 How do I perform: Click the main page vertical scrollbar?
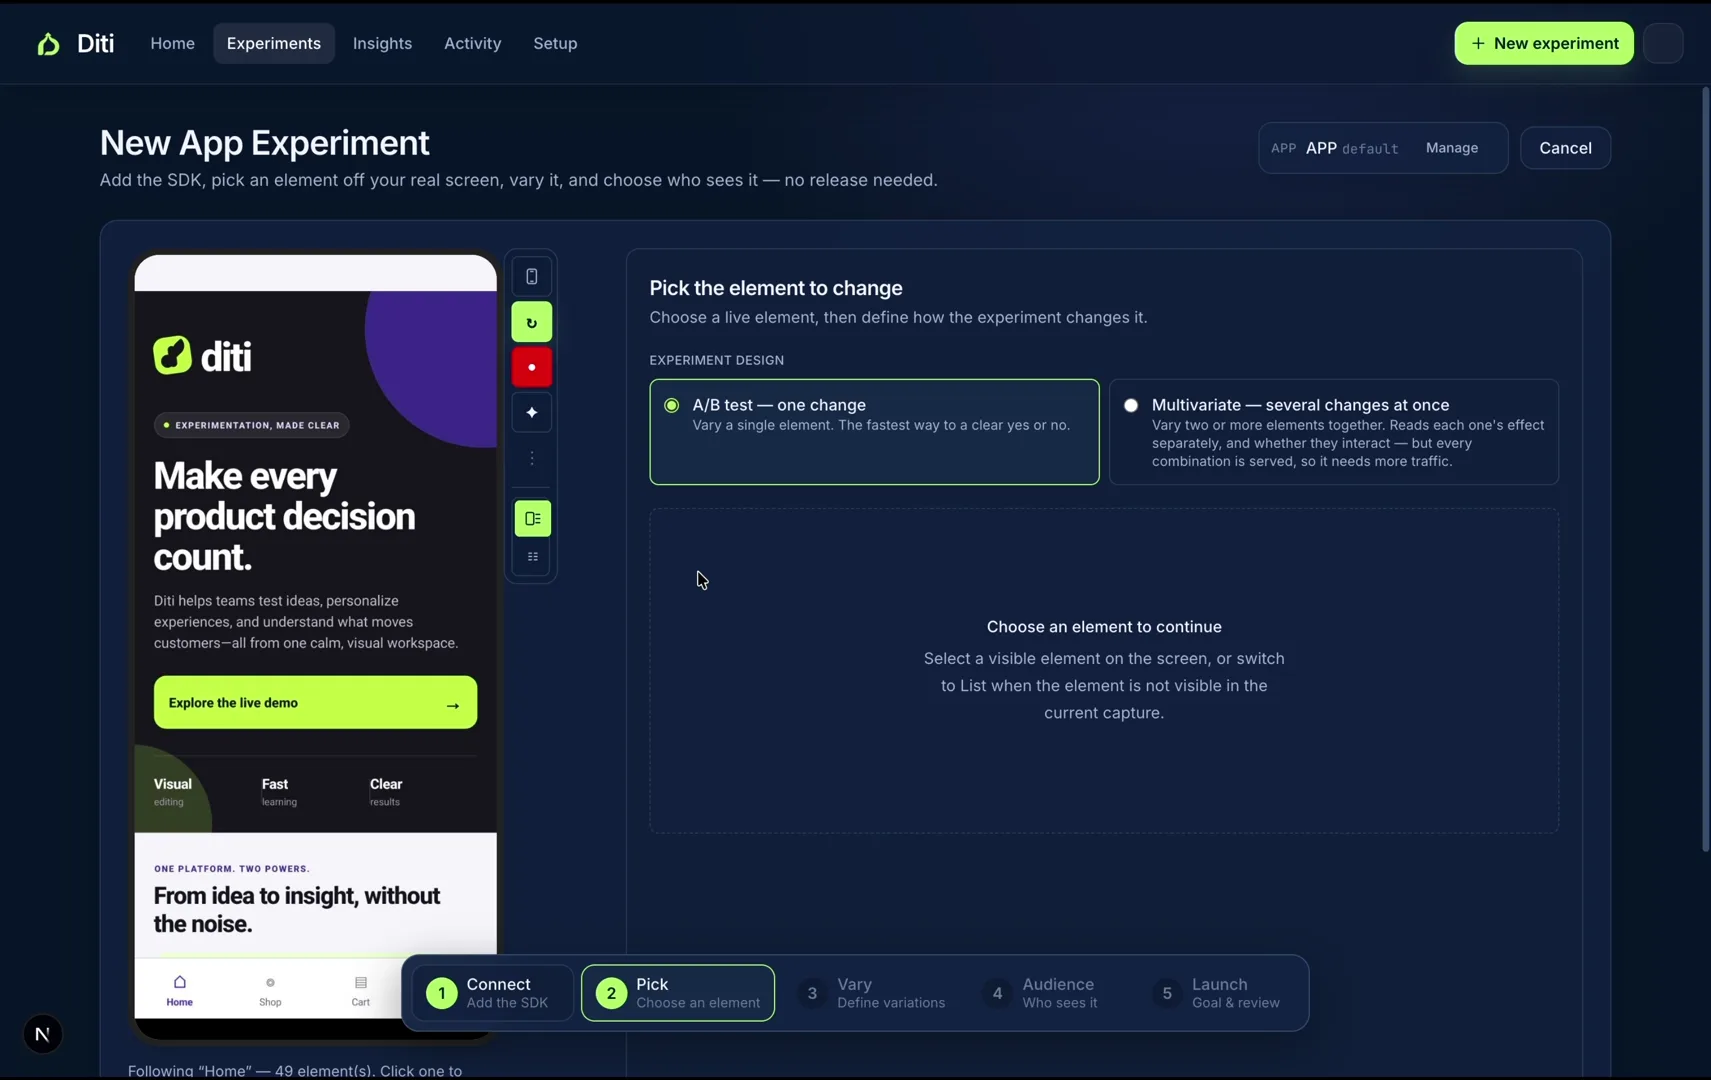coord(1706,470)
